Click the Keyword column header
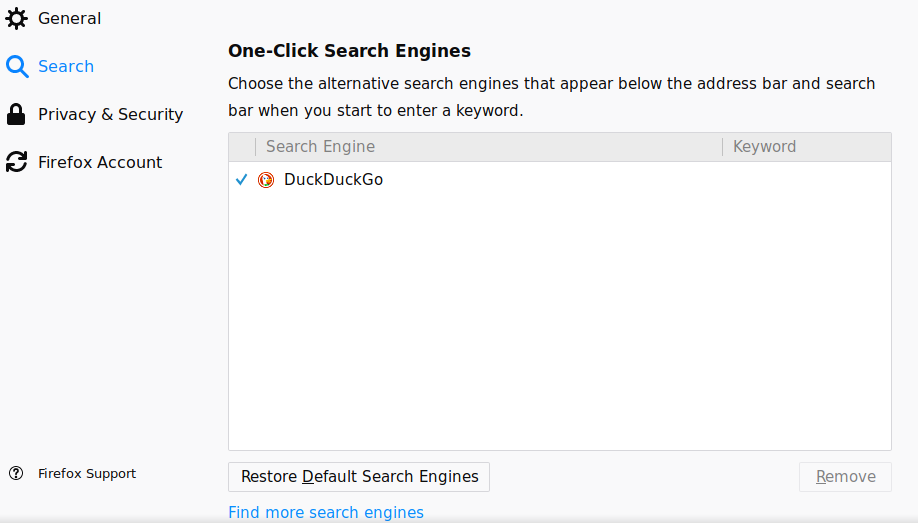This screenshot has width=918, height=523. [764, 147]
